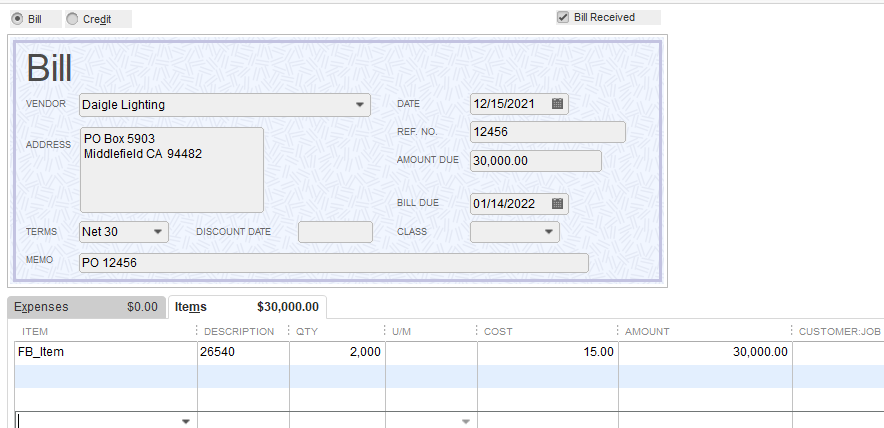The image size is (884, 428).
Task: Open the Bill Due calendar picker icon
Action: (557, 204)
